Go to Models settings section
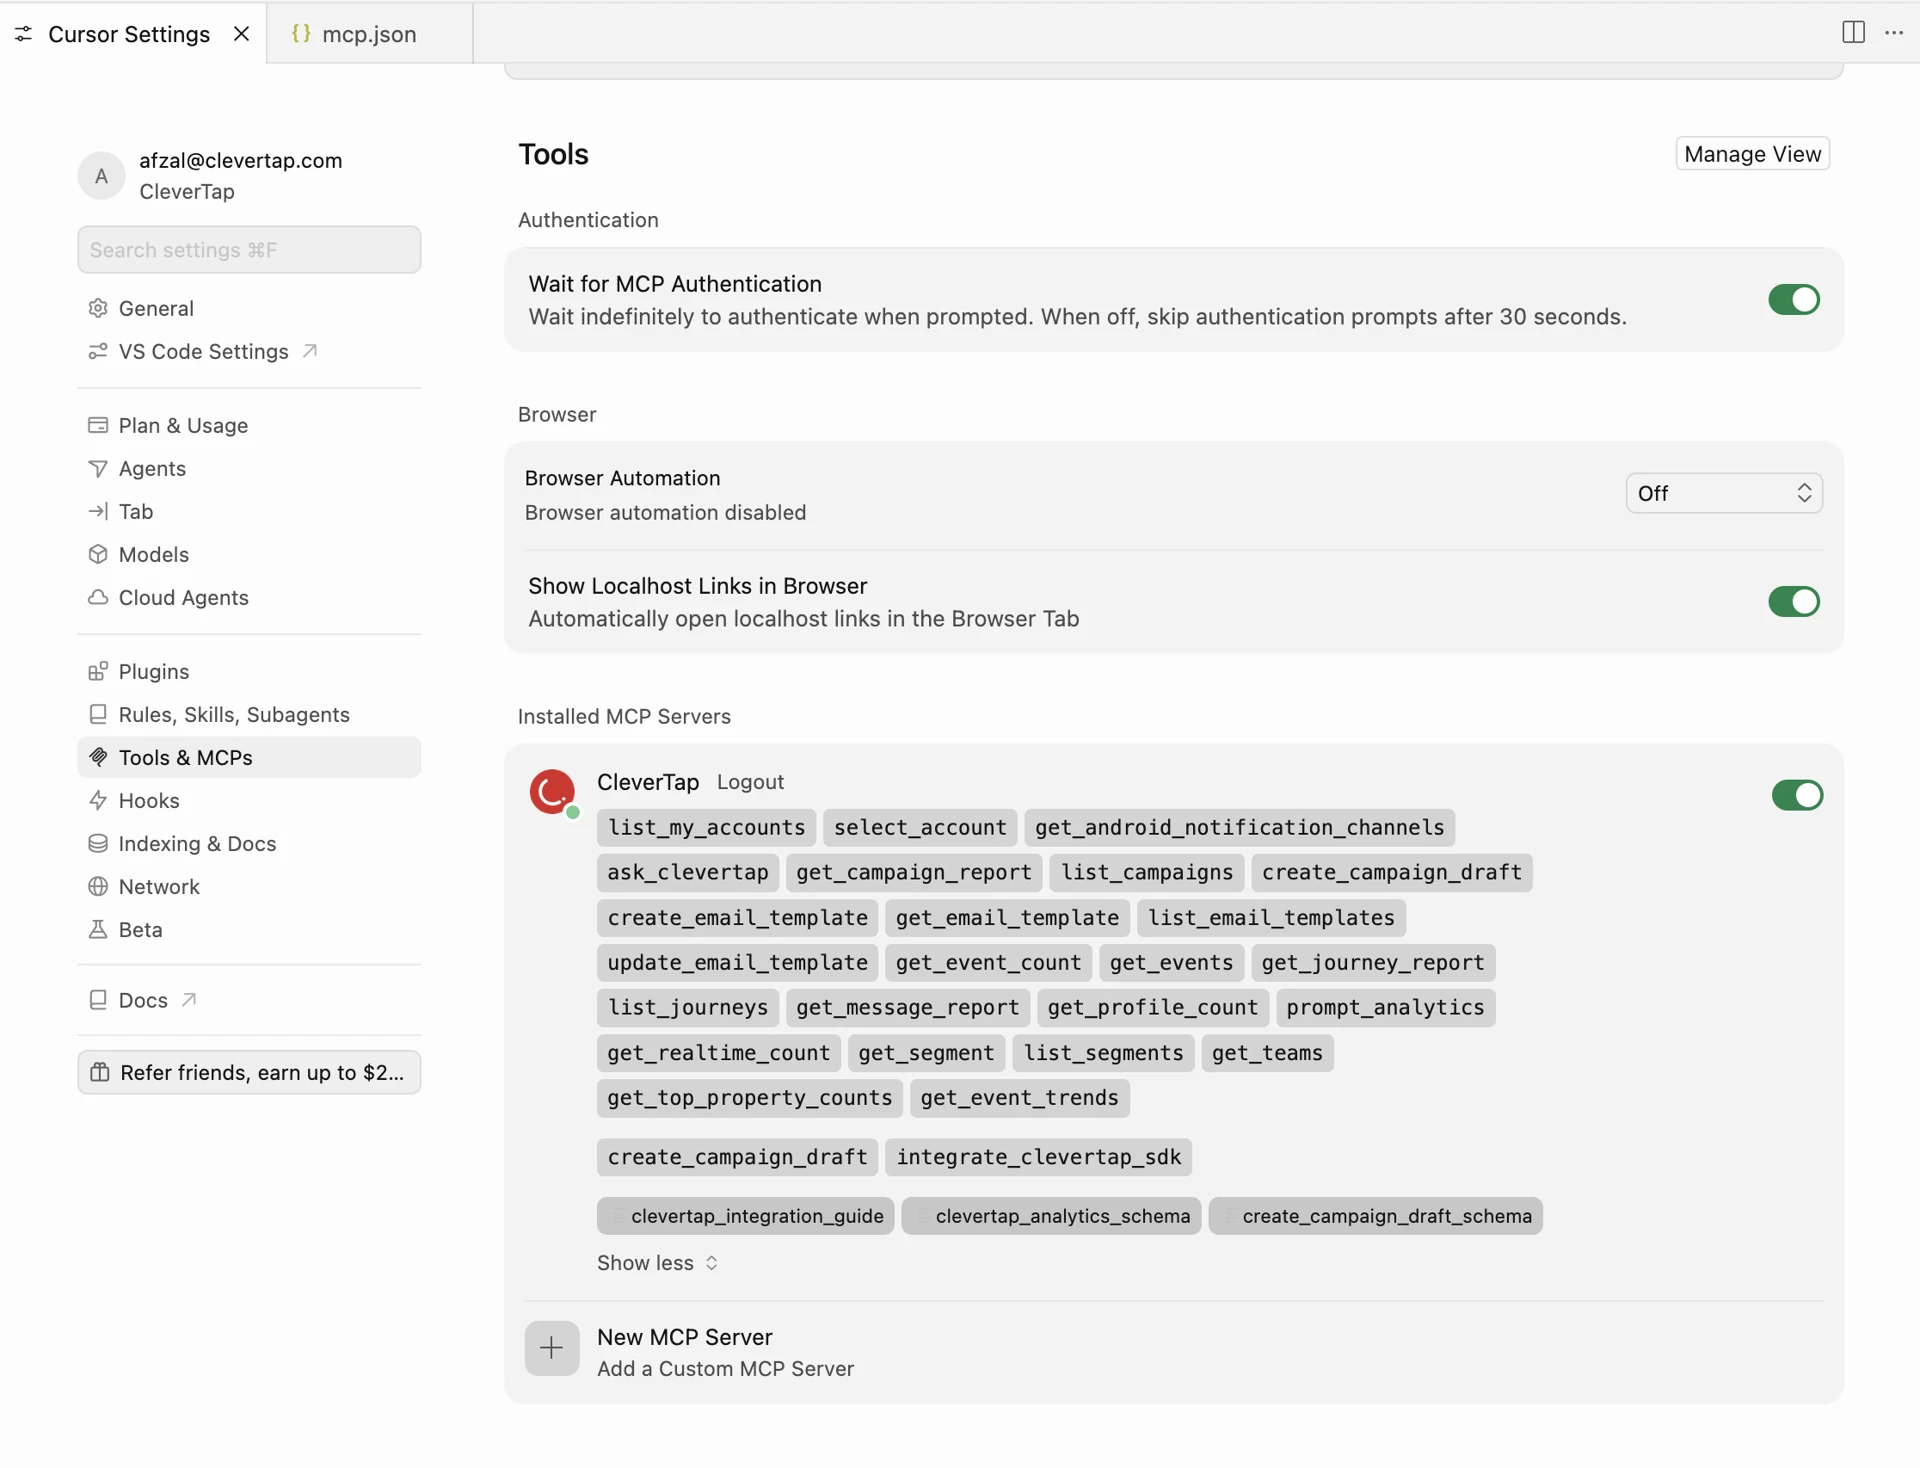Image resolution: width=1920 pixels, height=1468 pixels. pos(249,554)
